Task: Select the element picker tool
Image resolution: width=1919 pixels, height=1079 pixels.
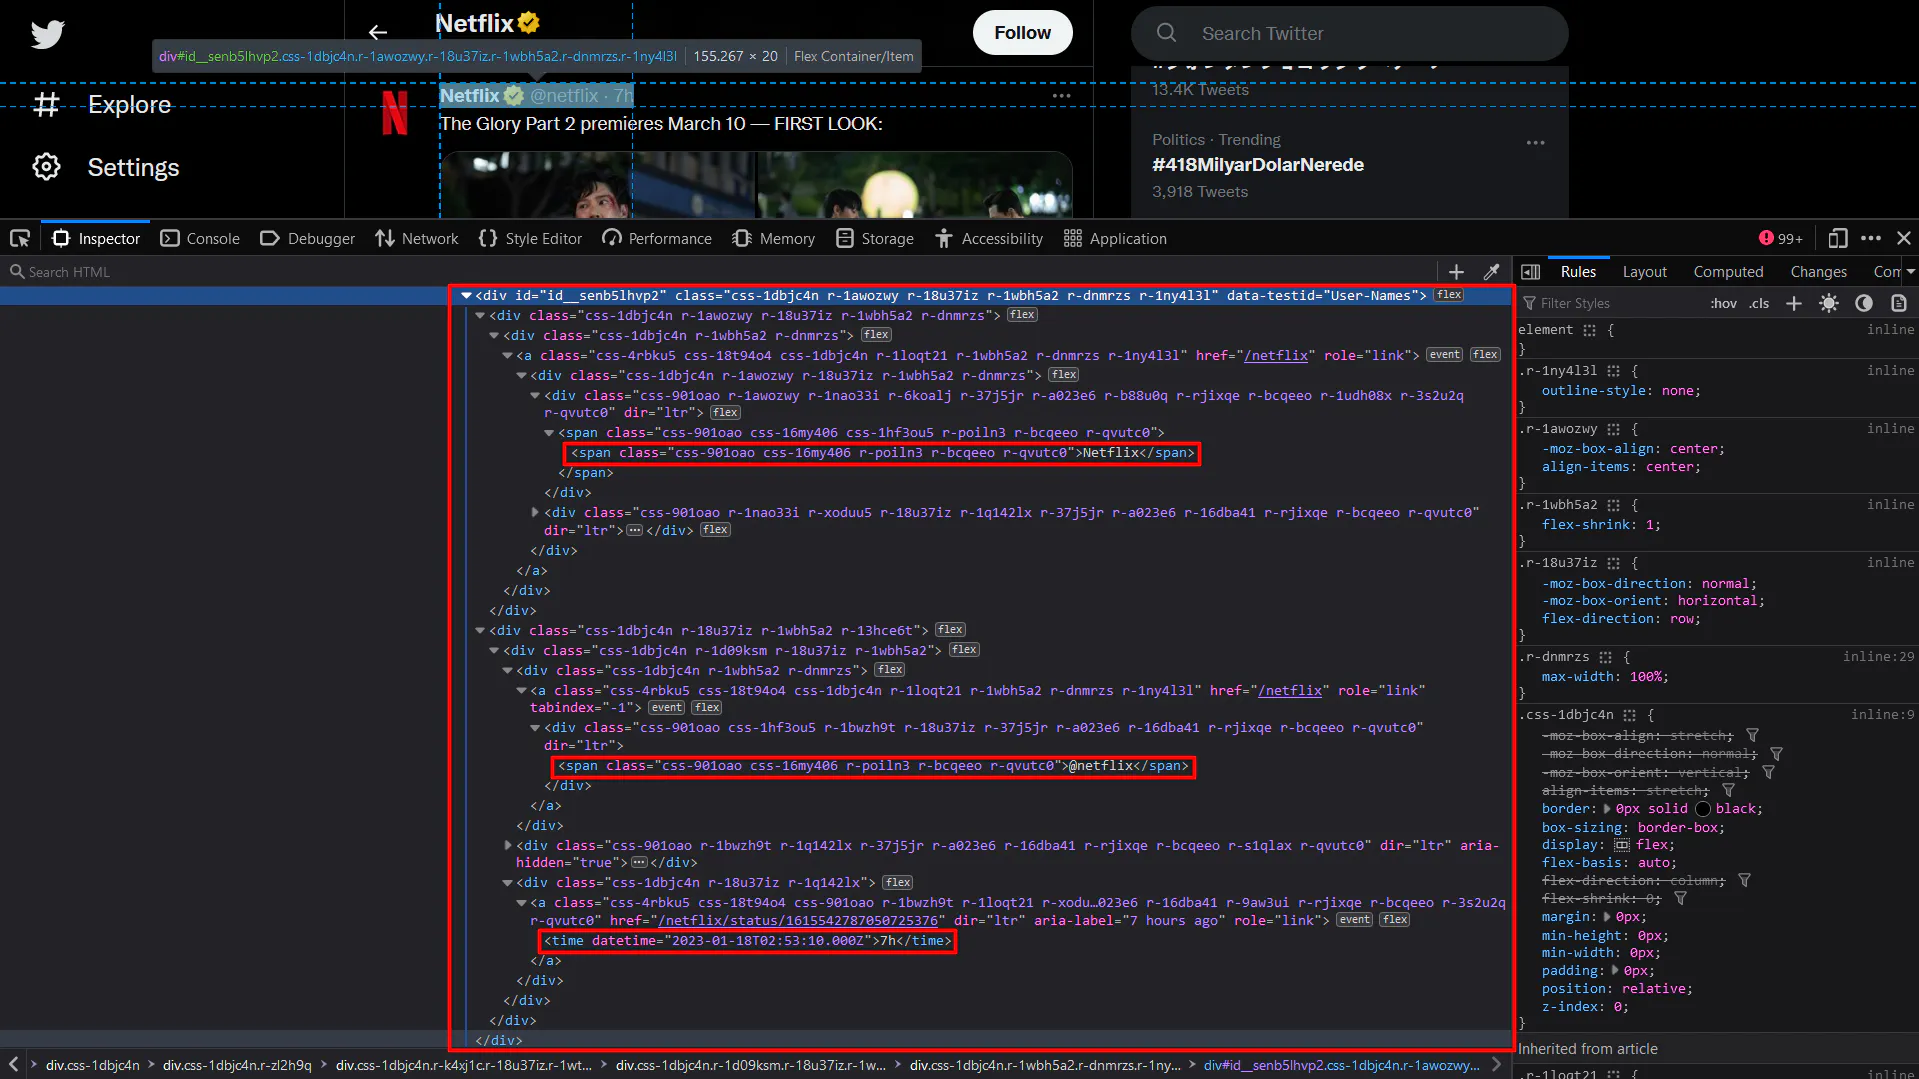Action: (x=20, y=238)
